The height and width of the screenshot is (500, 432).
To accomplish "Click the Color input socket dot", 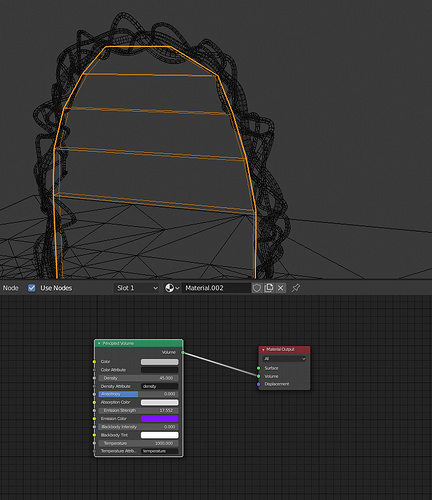I will 94,362.
